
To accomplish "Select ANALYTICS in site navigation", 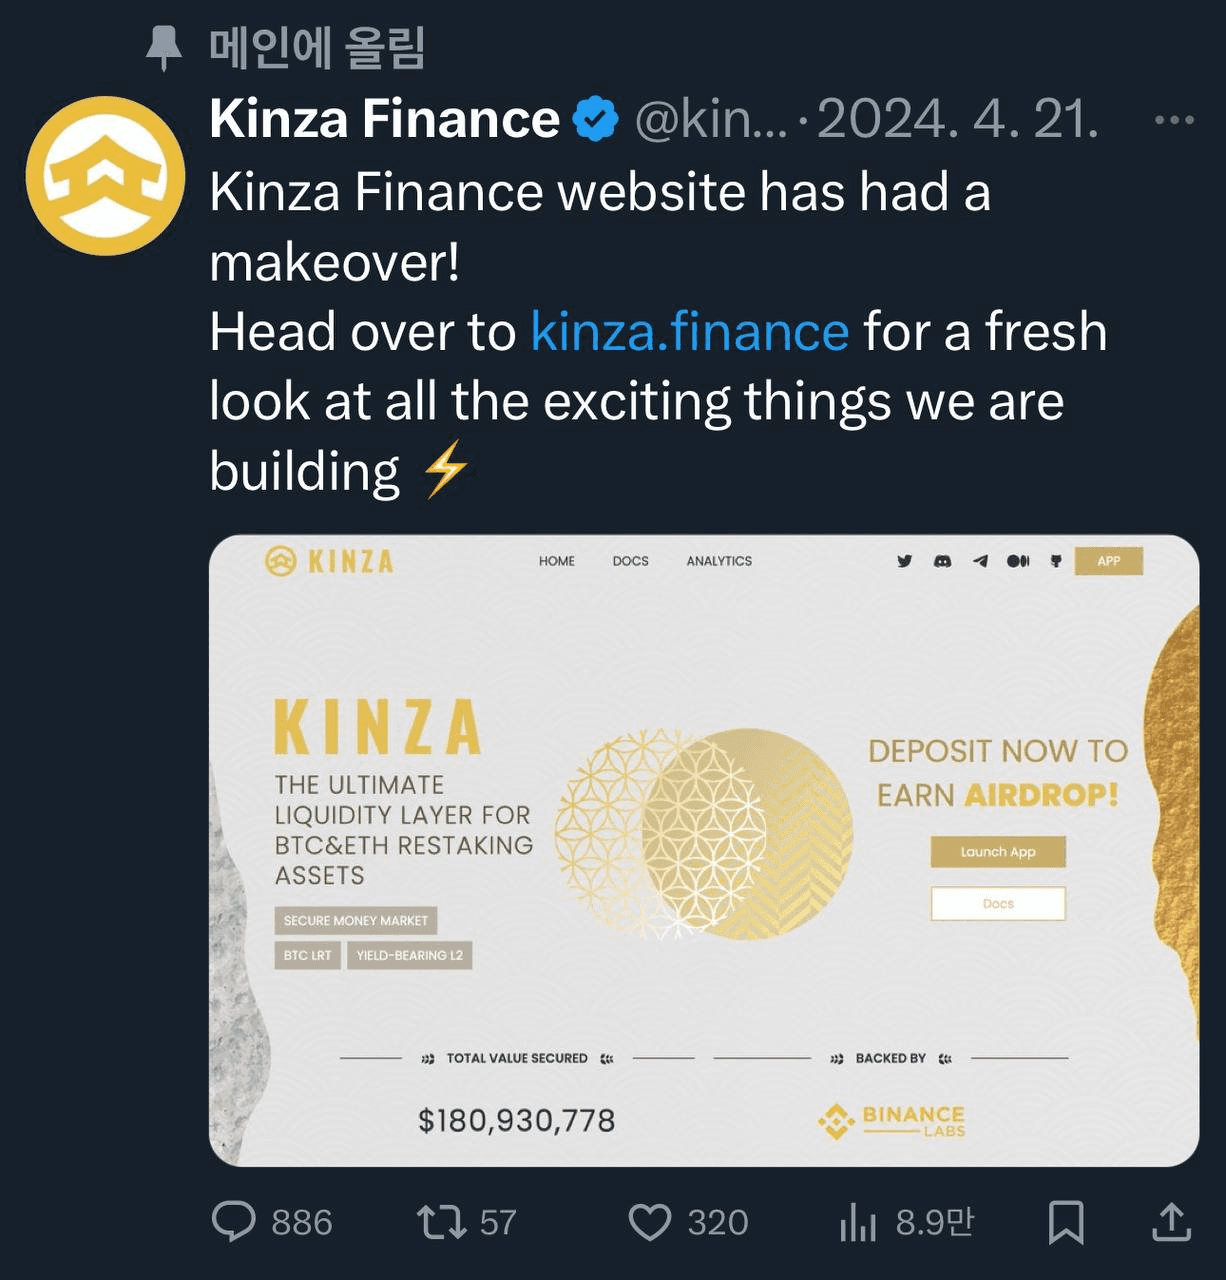I will point(719,561).
